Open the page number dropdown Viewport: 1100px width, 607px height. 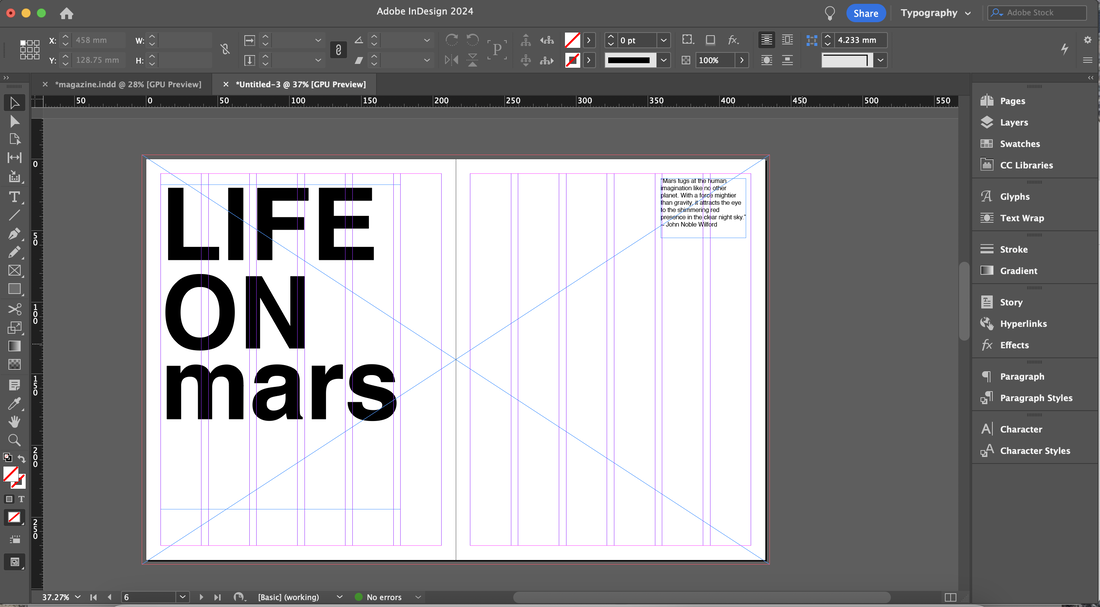click(183, 597)
